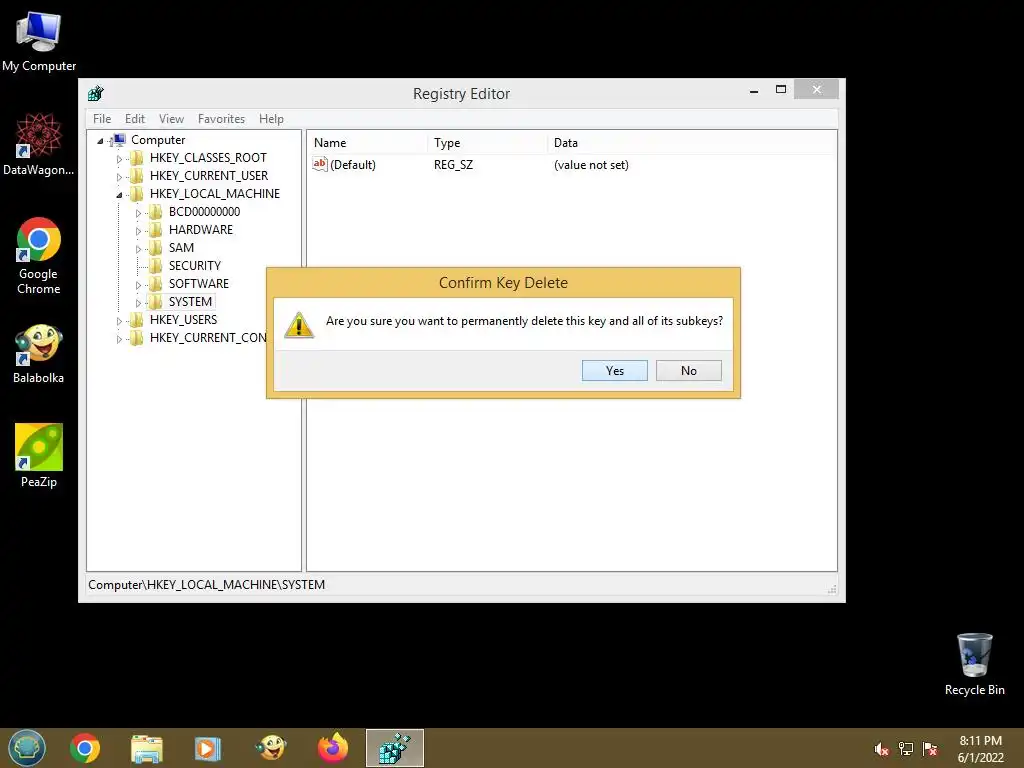1024x768 pixels.
Task: Select the Computer tree root label
Action: pos(158,140)
